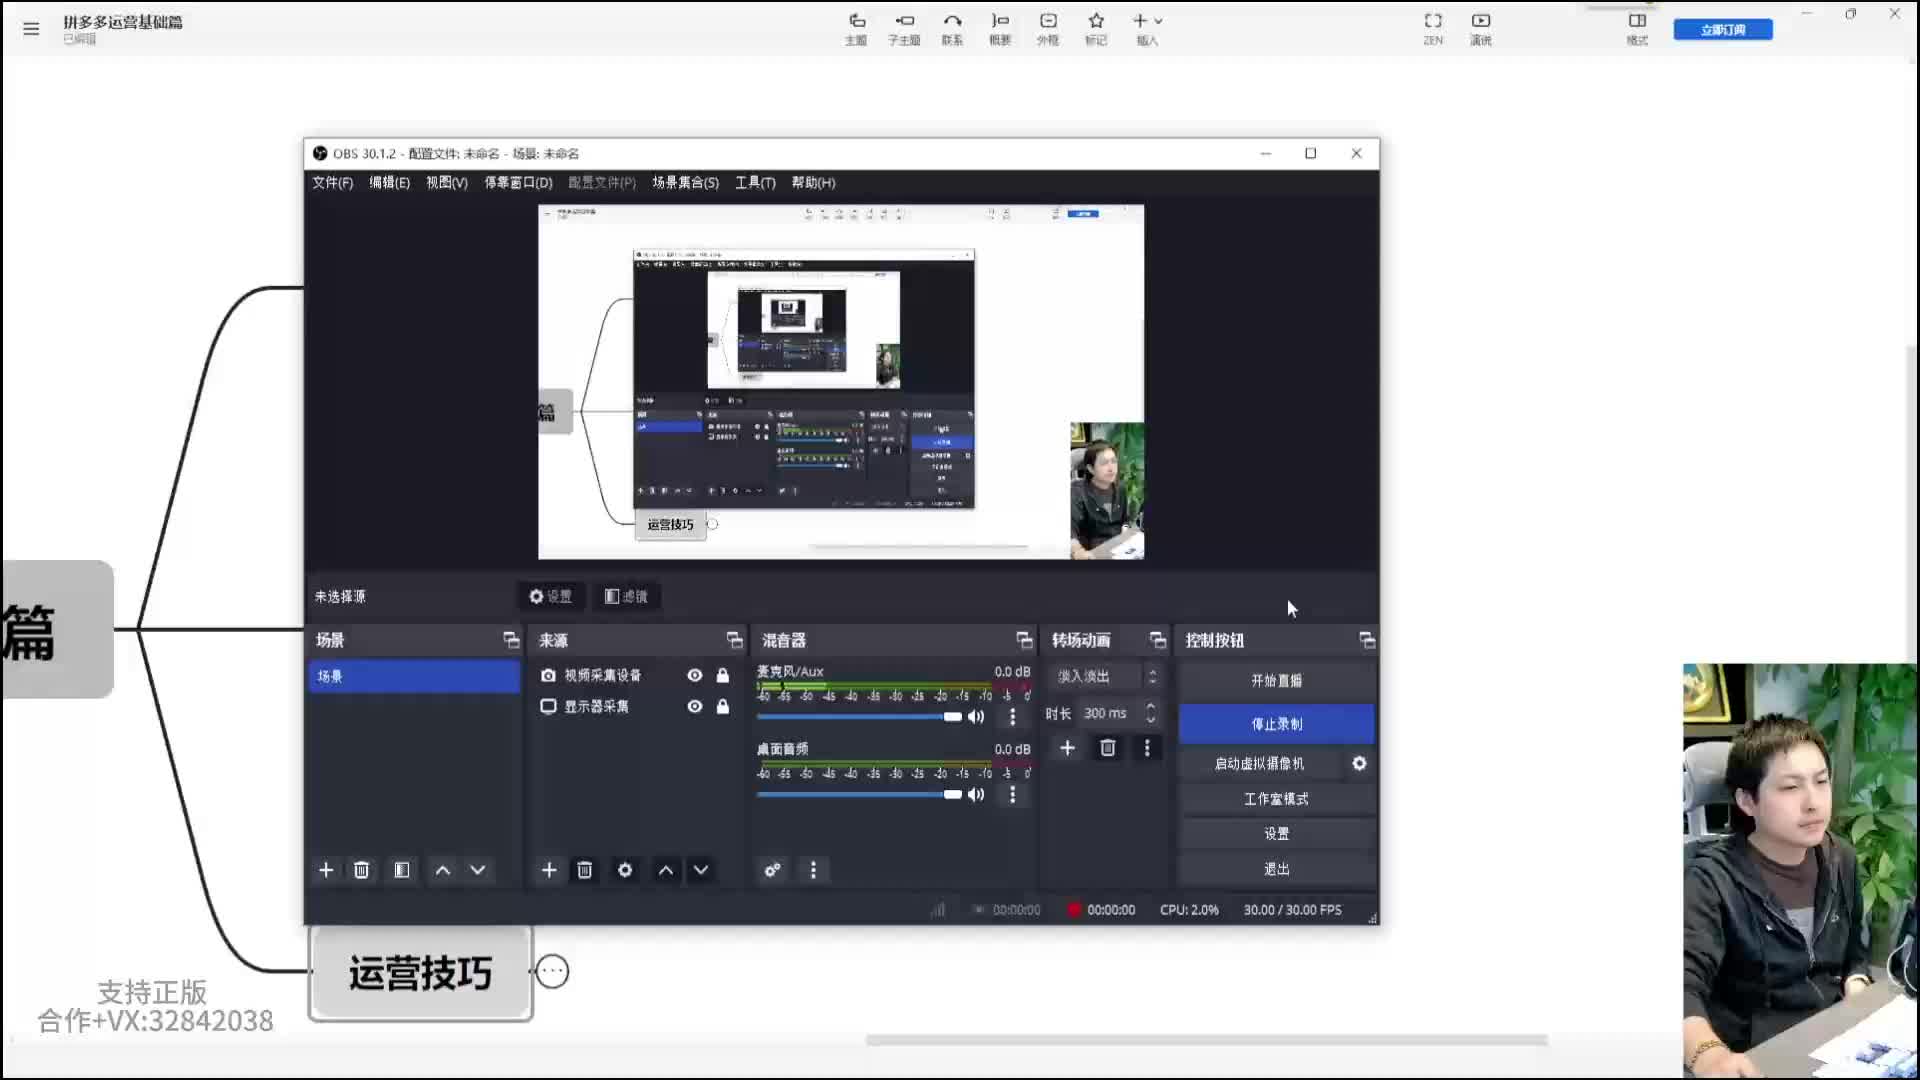Open OBS 设置 in control buttons
The image size is (1920, 1080).
click(1276, 833)
